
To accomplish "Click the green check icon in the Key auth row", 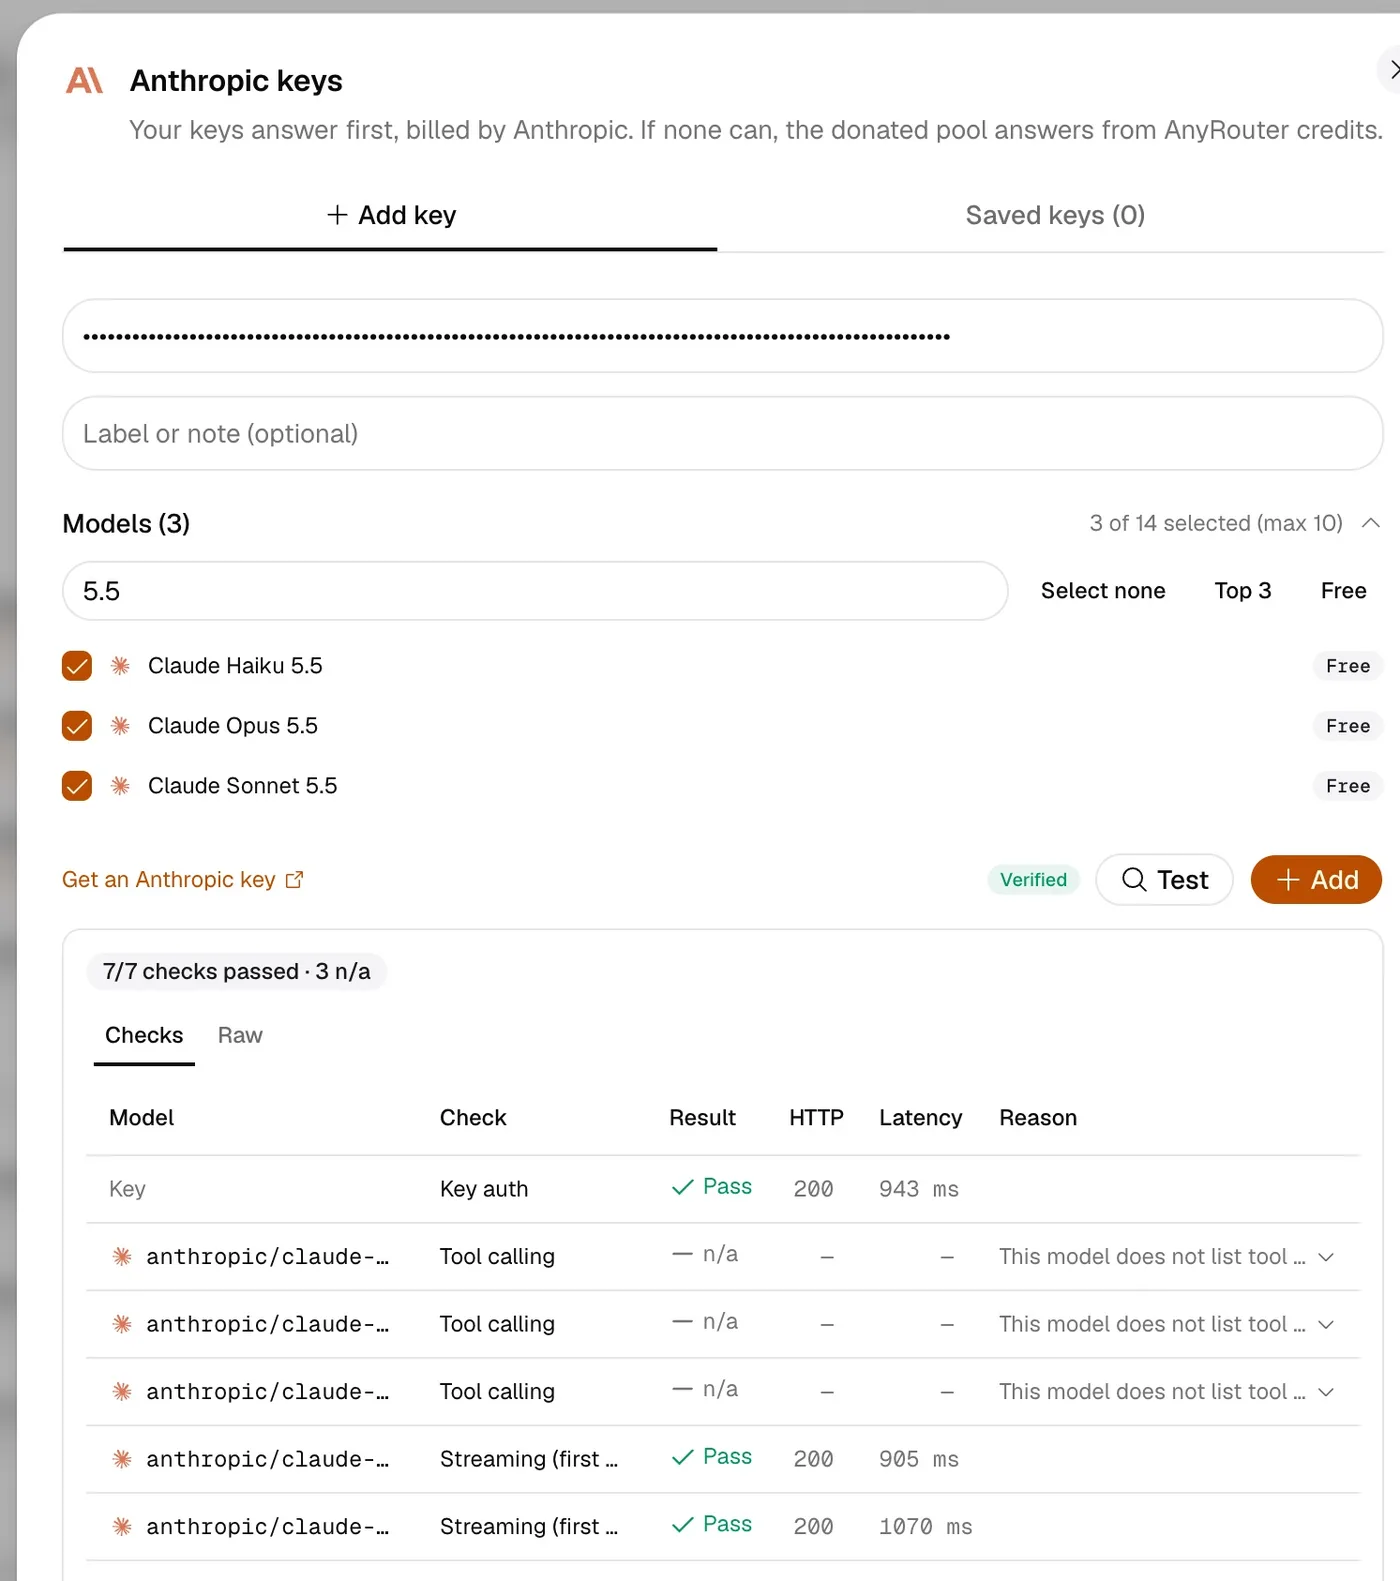I will [683, 1187].
